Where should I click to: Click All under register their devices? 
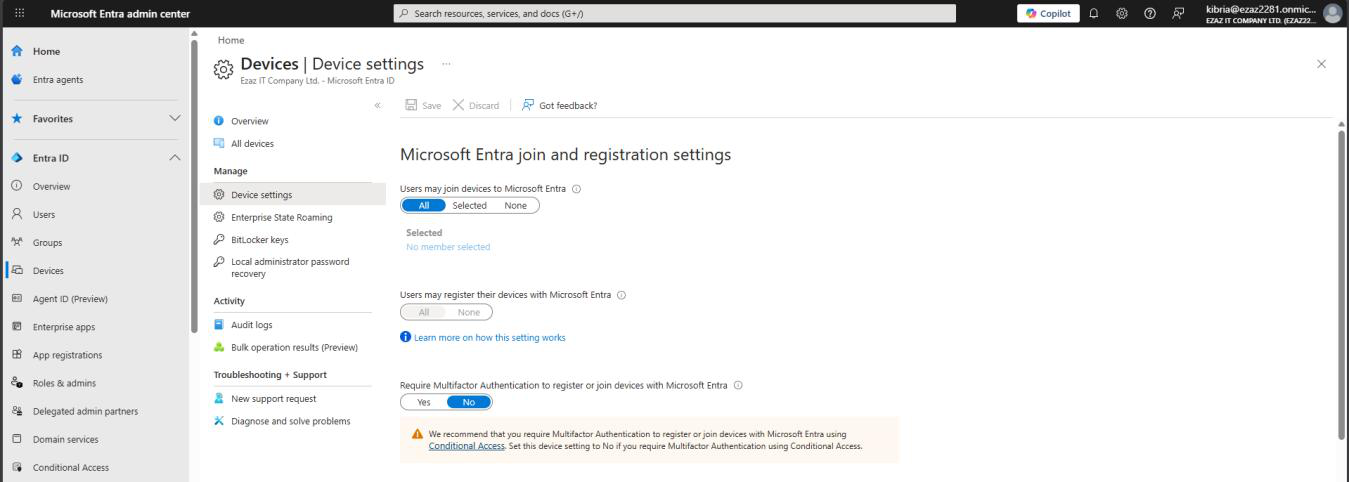click(x=423, y=312)
